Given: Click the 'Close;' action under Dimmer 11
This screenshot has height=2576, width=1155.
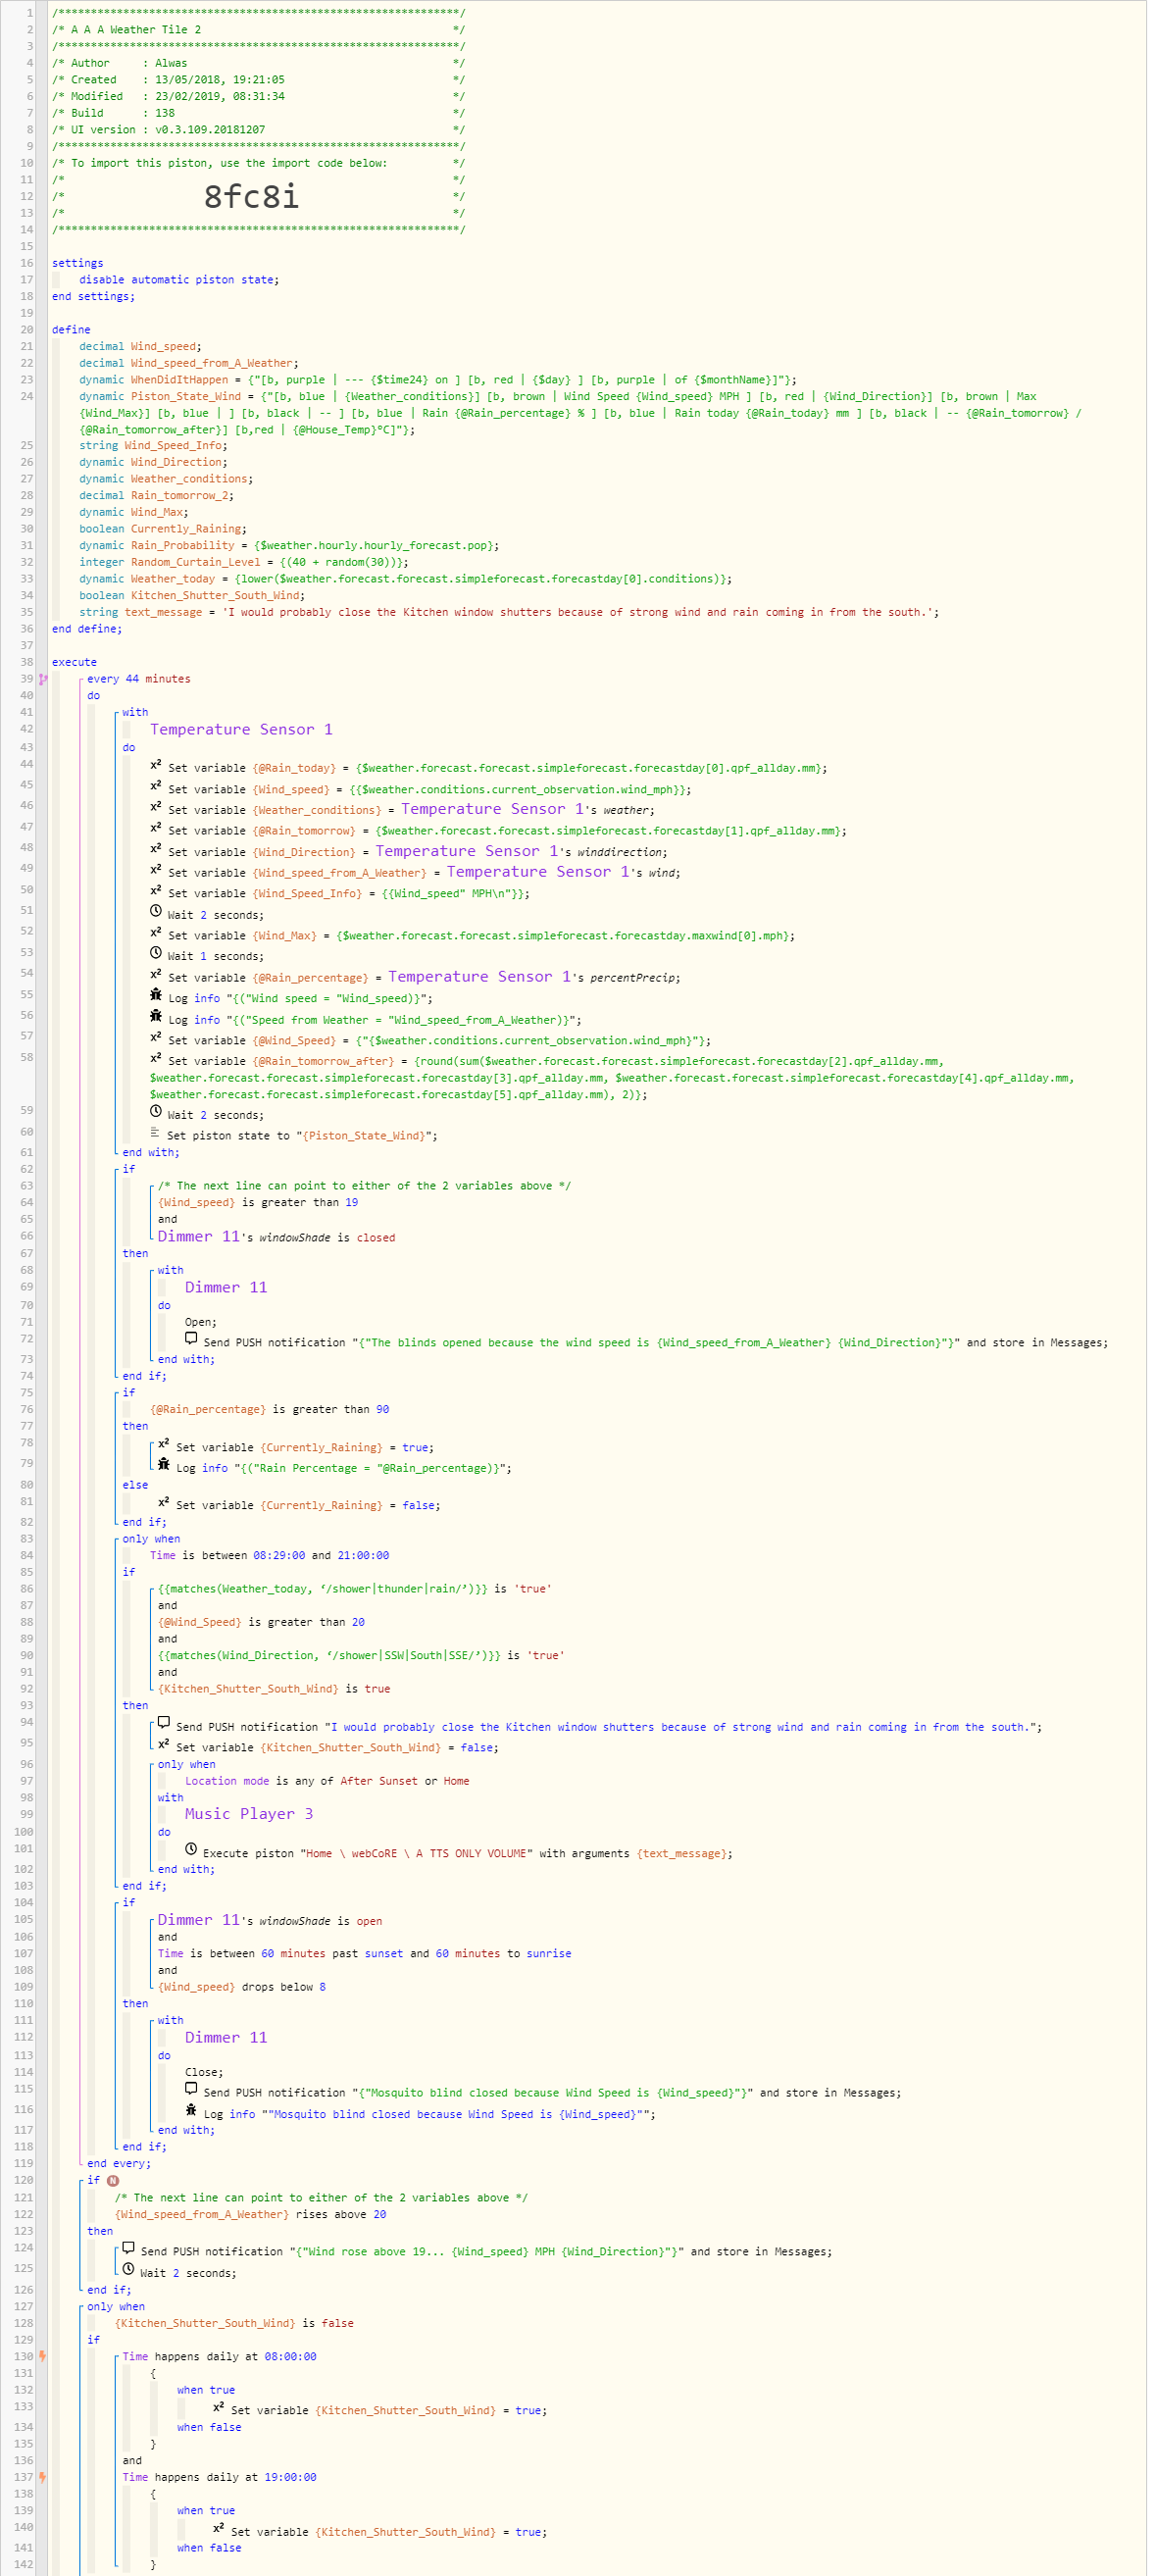Looking at the screenshot, I should pyautogui.click(x=204, y=2073).
